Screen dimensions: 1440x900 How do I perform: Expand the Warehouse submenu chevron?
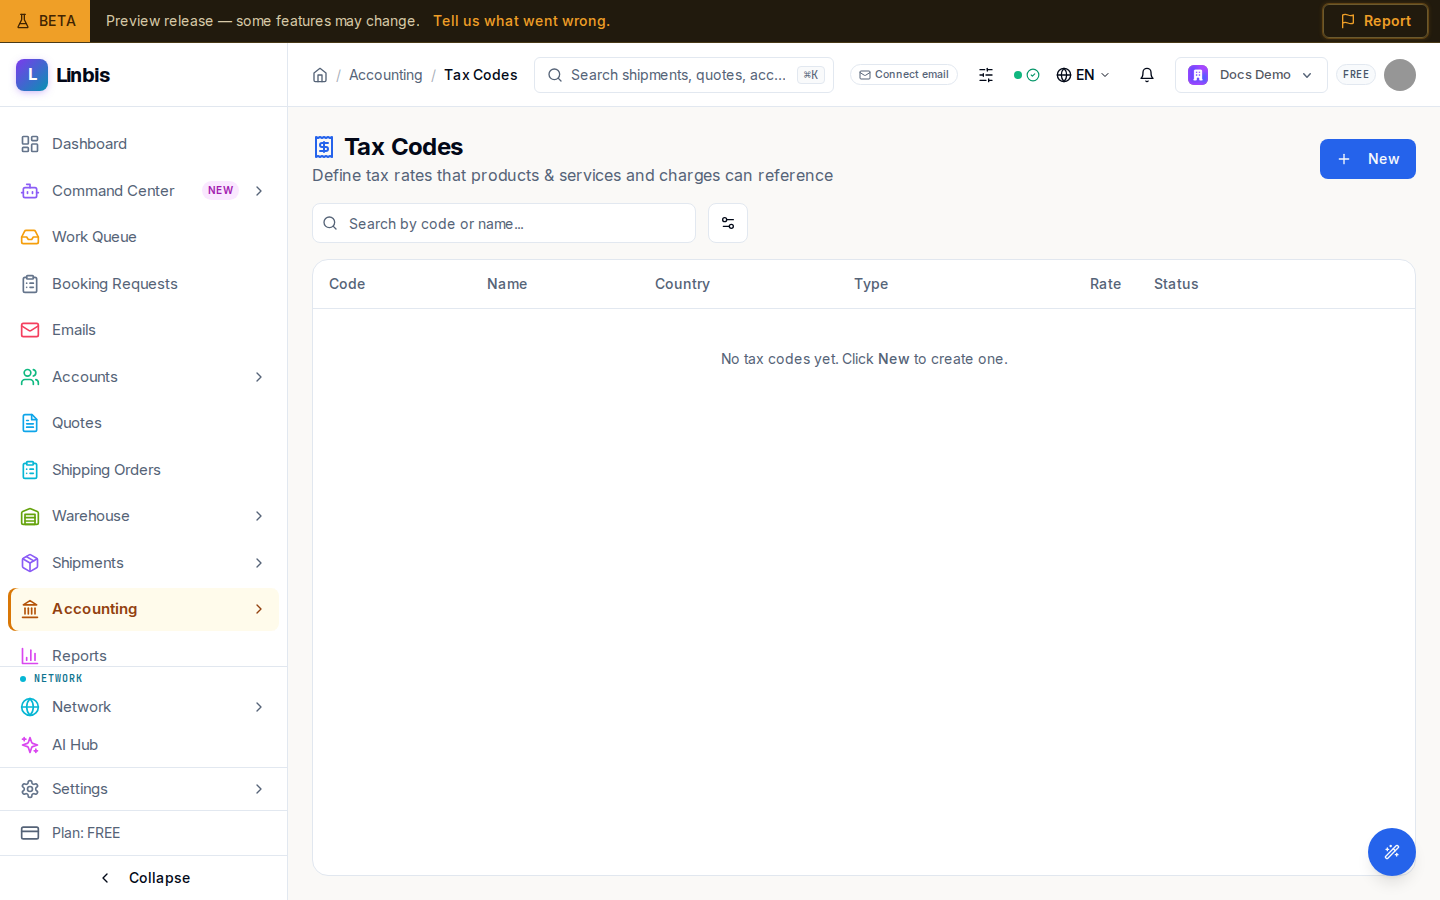[x=259, y=516]
